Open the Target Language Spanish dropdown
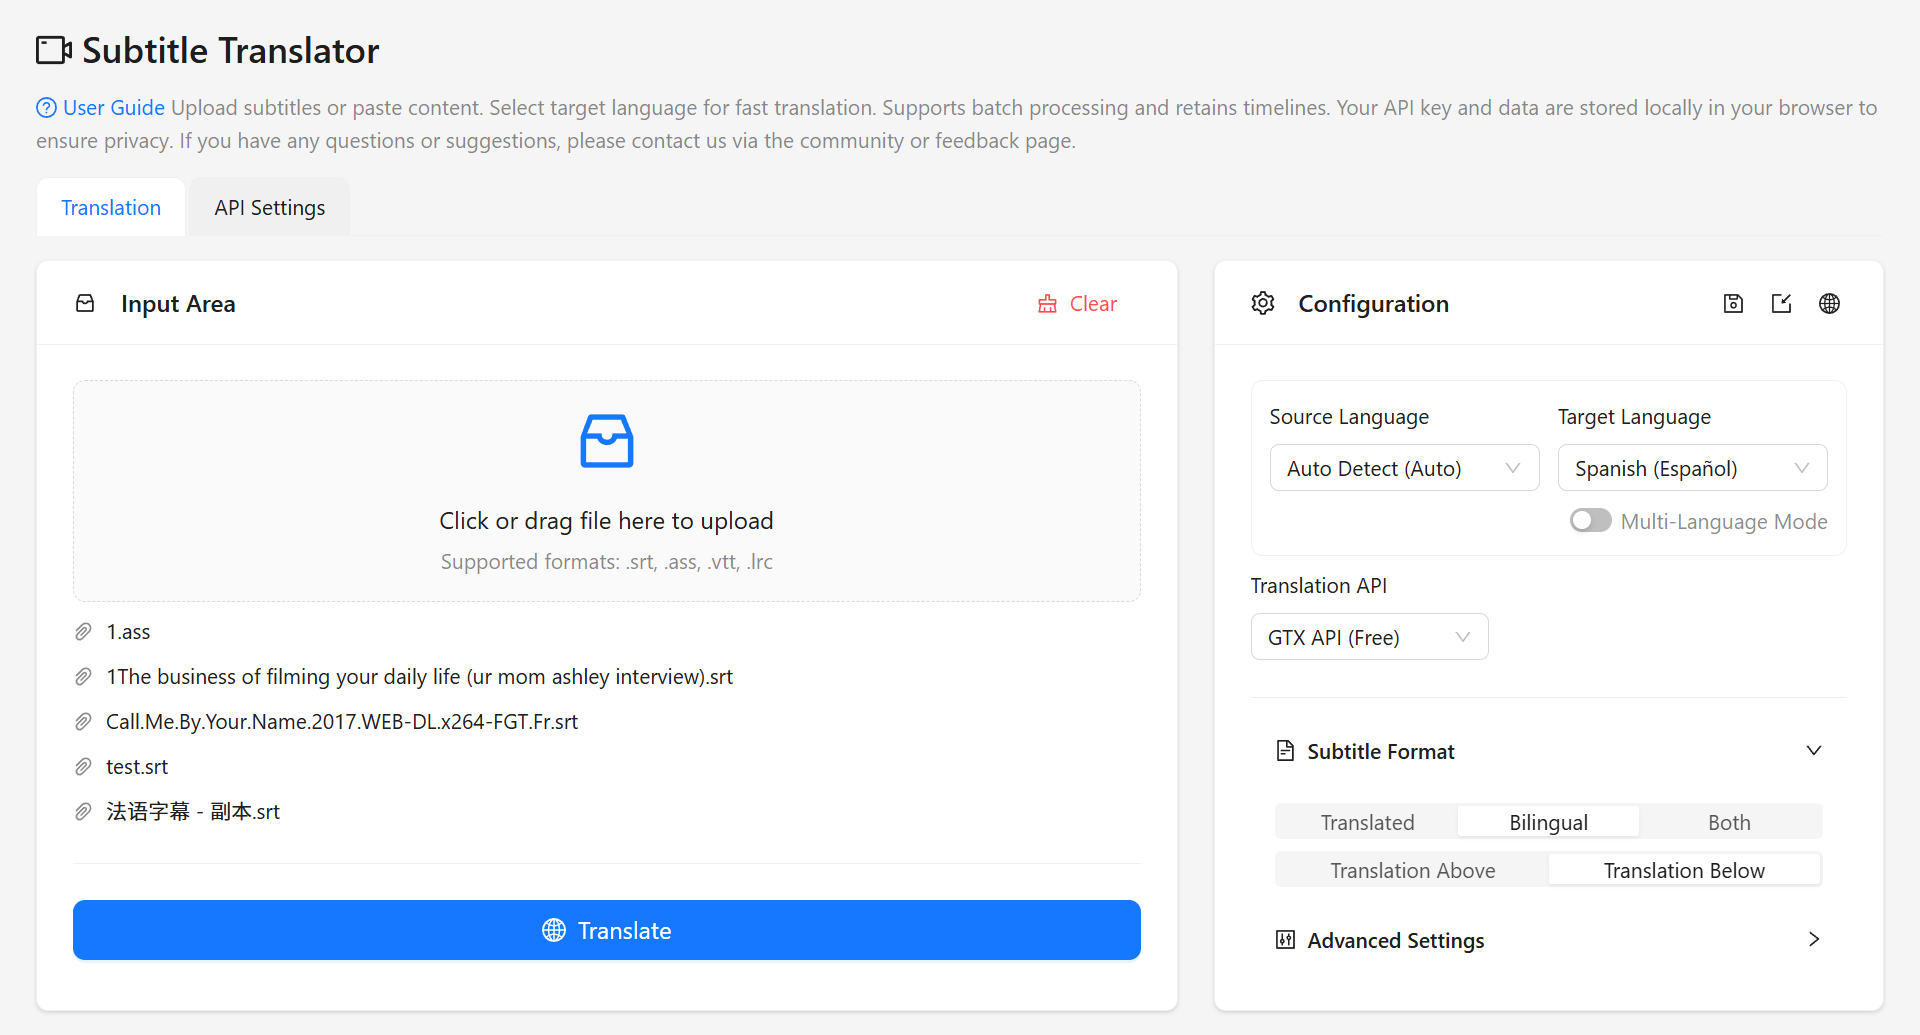 click(x=1691, y=467)
